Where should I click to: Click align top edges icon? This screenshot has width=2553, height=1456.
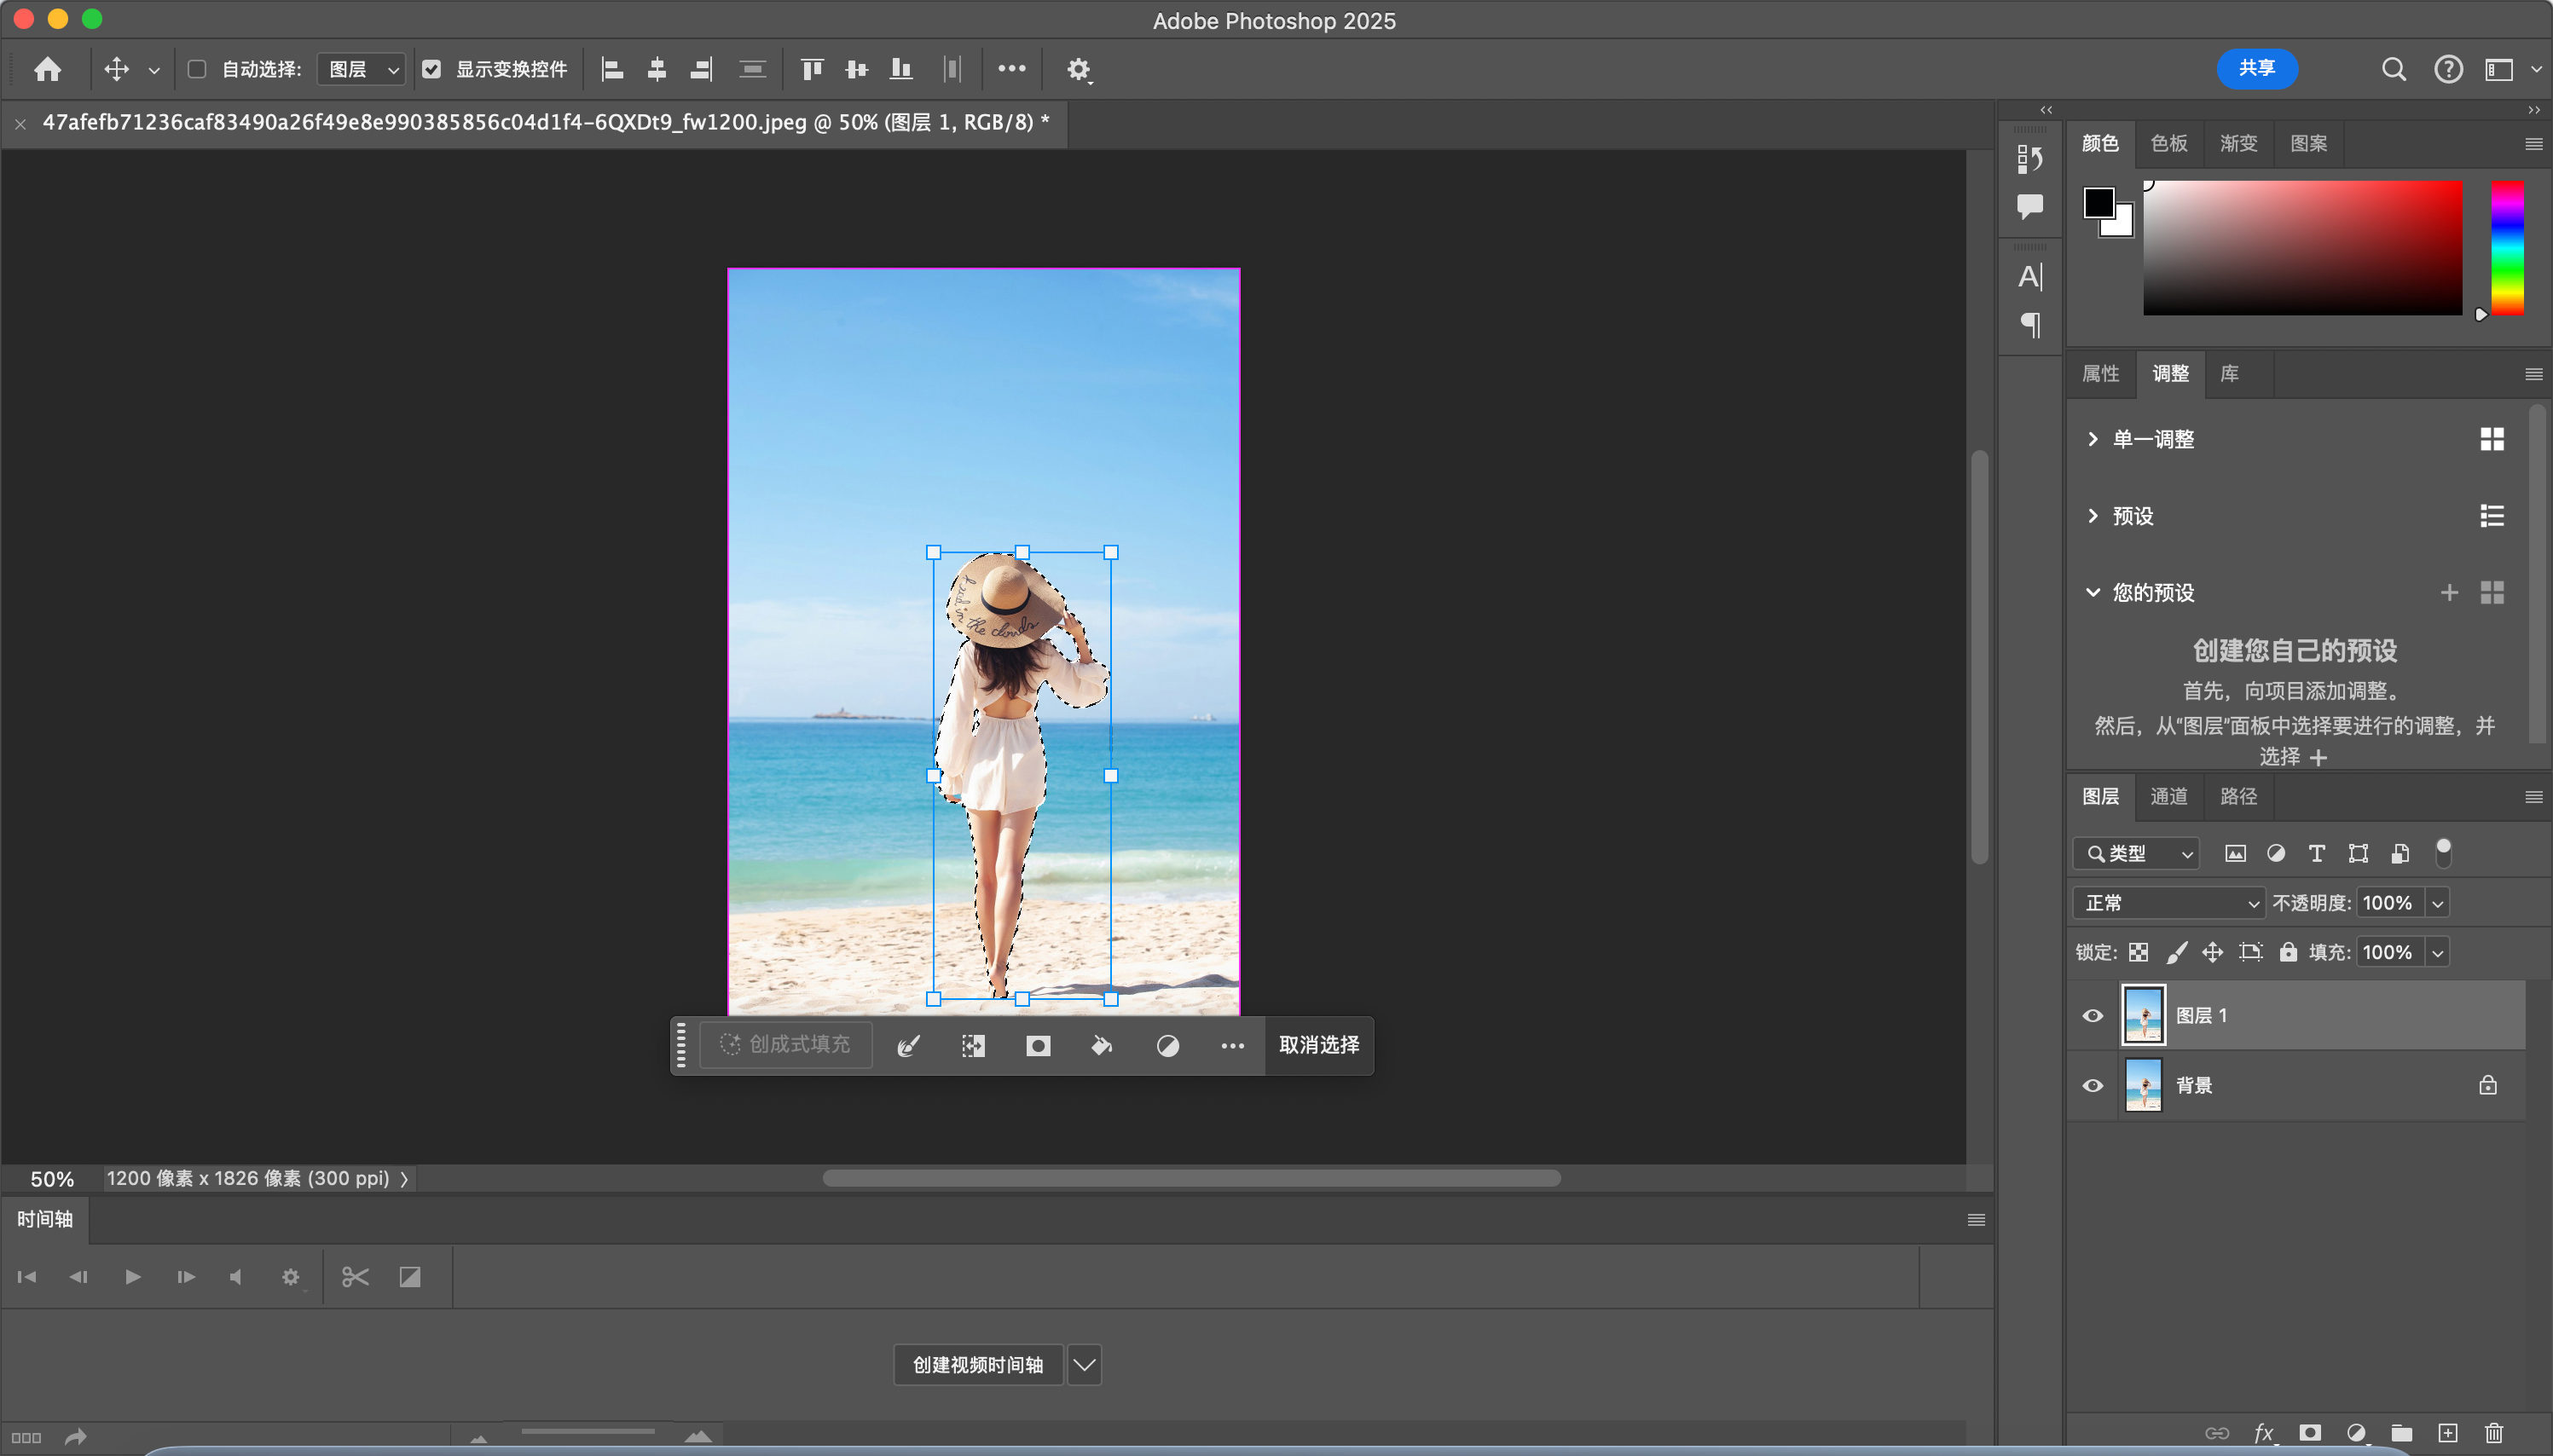(812, 69)
